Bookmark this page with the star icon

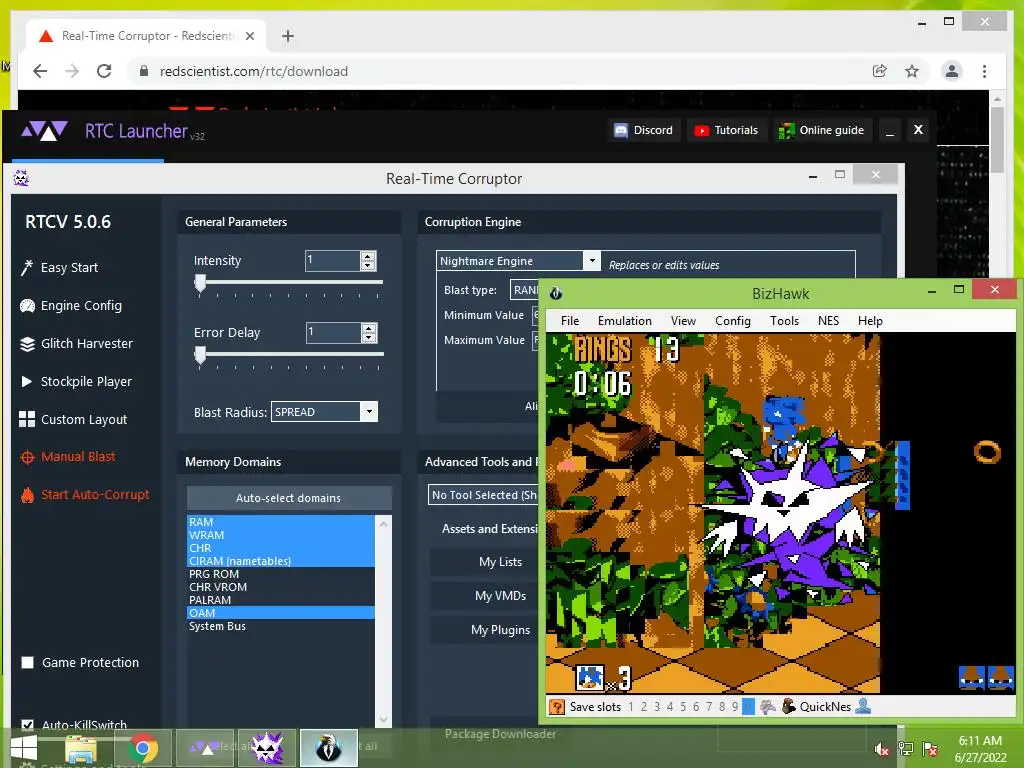pos(912,71)
